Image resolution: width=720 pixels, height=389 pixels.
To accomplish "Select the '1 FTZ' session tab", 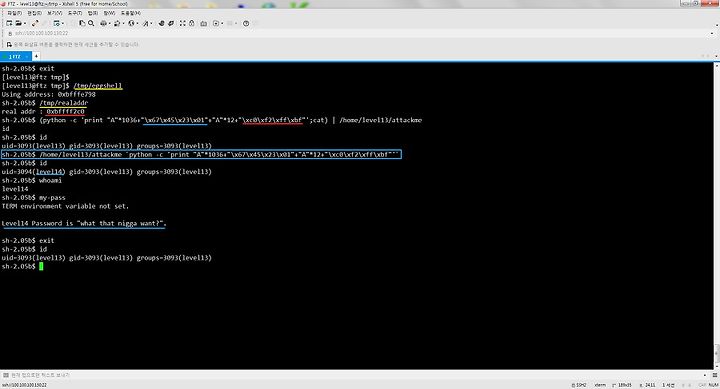I will (15, 56).
